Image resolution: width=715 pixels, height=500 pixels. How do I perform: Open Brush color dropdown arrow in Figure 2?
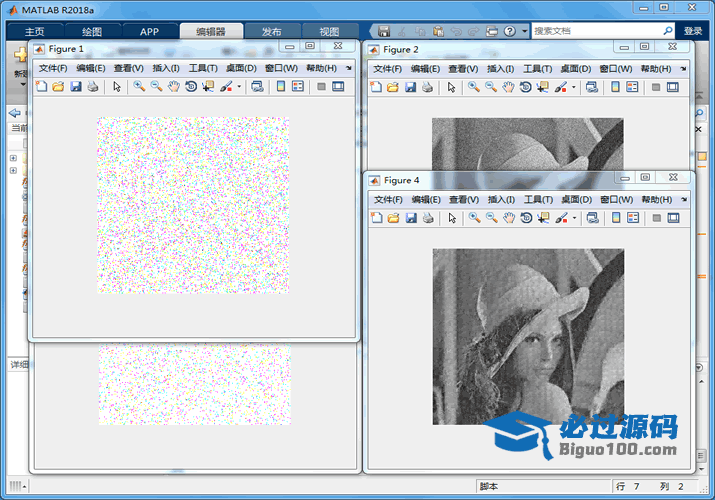pos(574,87)
